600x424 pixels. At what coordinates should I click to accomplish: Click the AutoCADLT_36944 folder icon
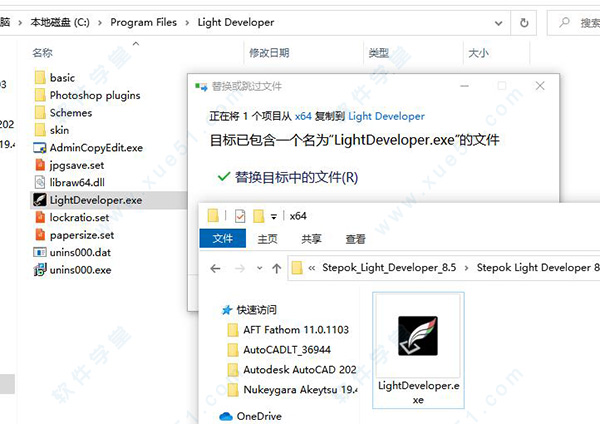tap(233, 349)
